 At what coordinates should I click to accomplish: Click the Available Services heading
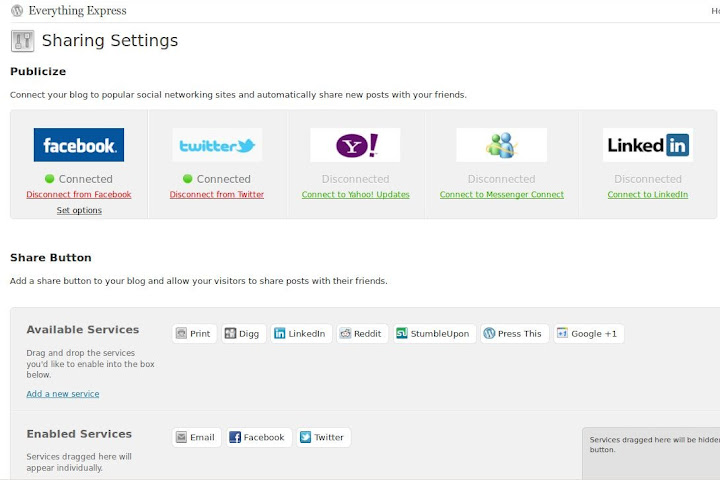(83, 330)
